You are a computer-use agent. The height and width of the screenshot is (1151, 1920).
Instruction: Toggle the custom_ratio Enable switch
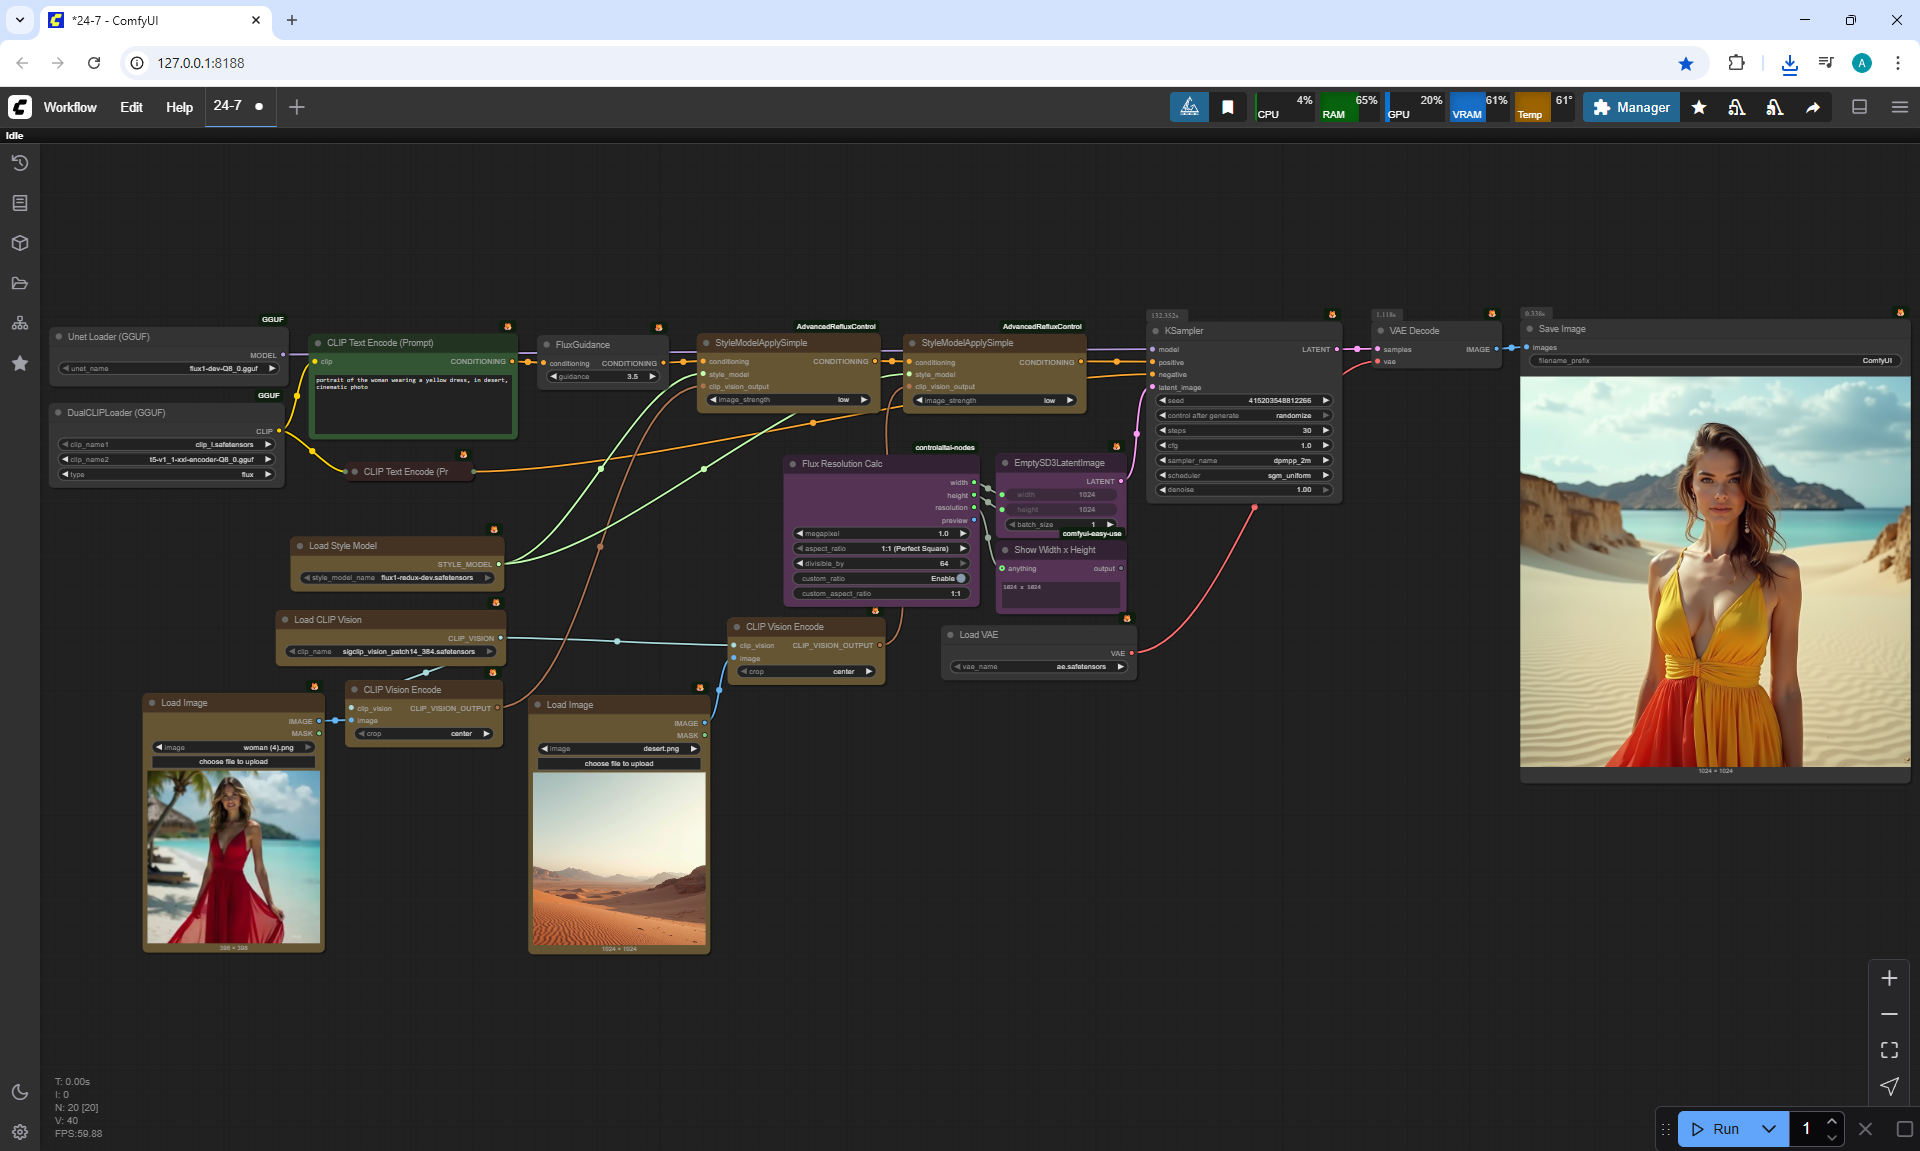960,578
